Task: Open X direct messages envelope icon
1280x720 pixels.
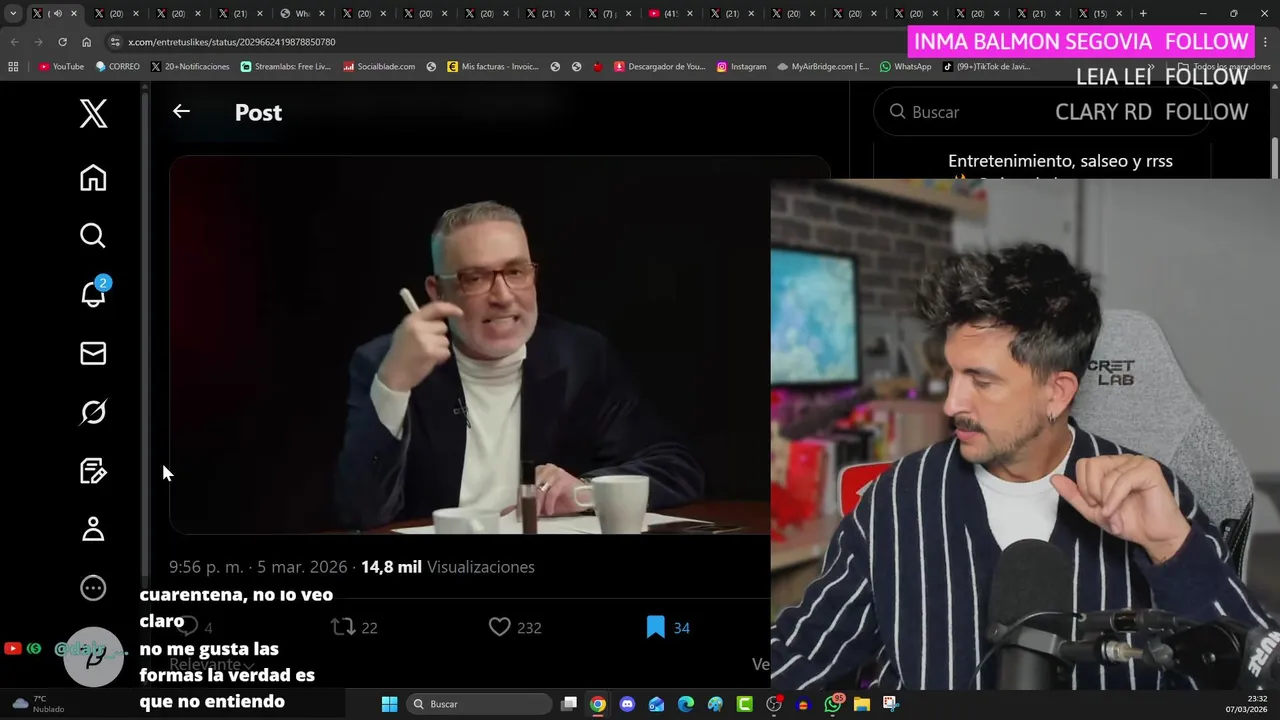Action: pyautogui.click(x=93, y=353)
